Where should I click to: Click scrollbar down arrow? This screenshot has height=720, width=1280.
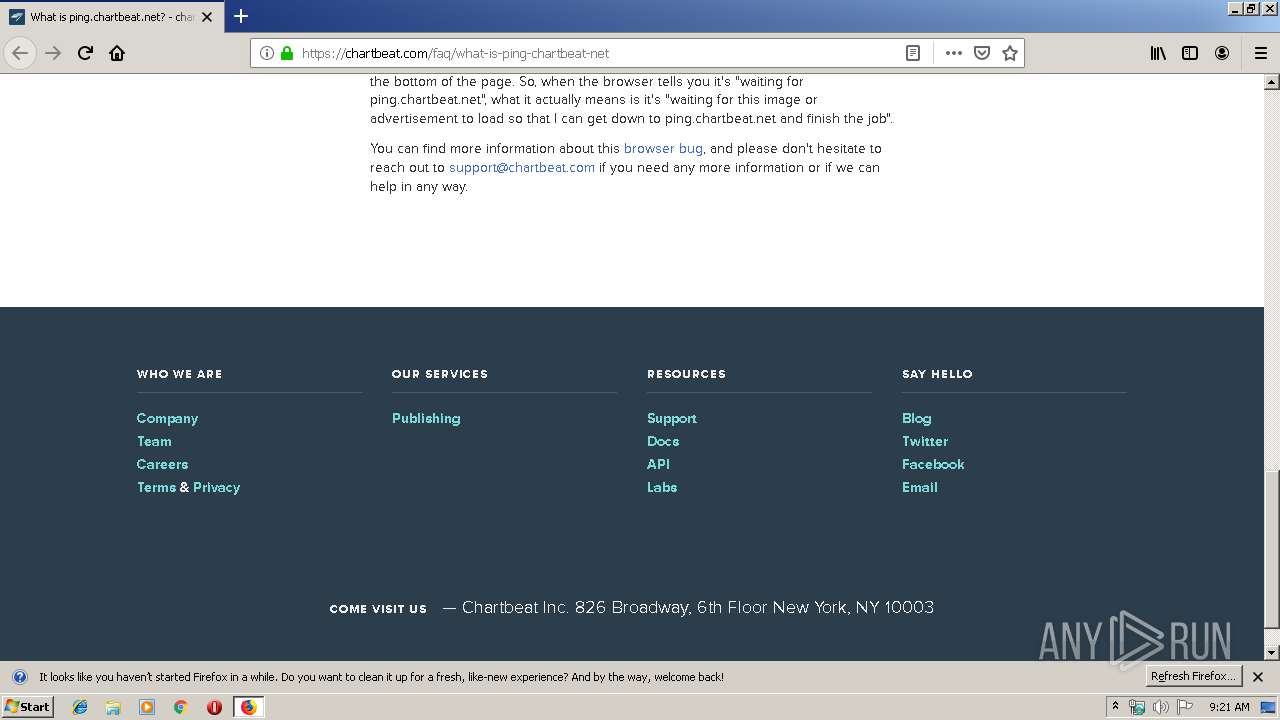click(1272, 653)
